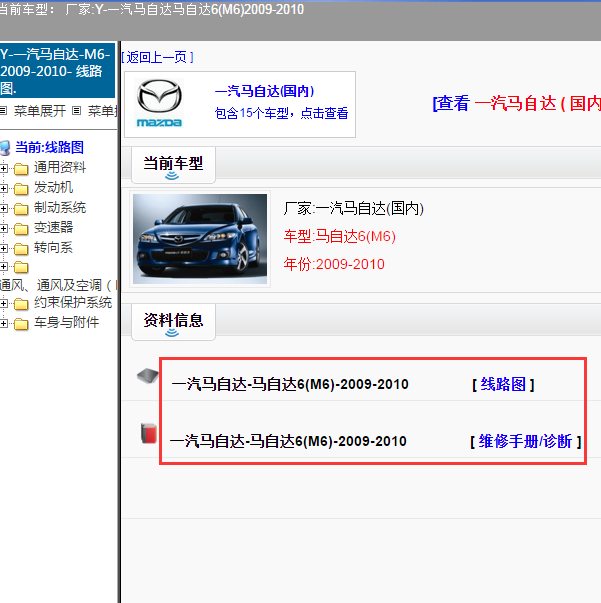
Task: Open the 一汽马自达(国内) brand link
Action: [264, 91]
